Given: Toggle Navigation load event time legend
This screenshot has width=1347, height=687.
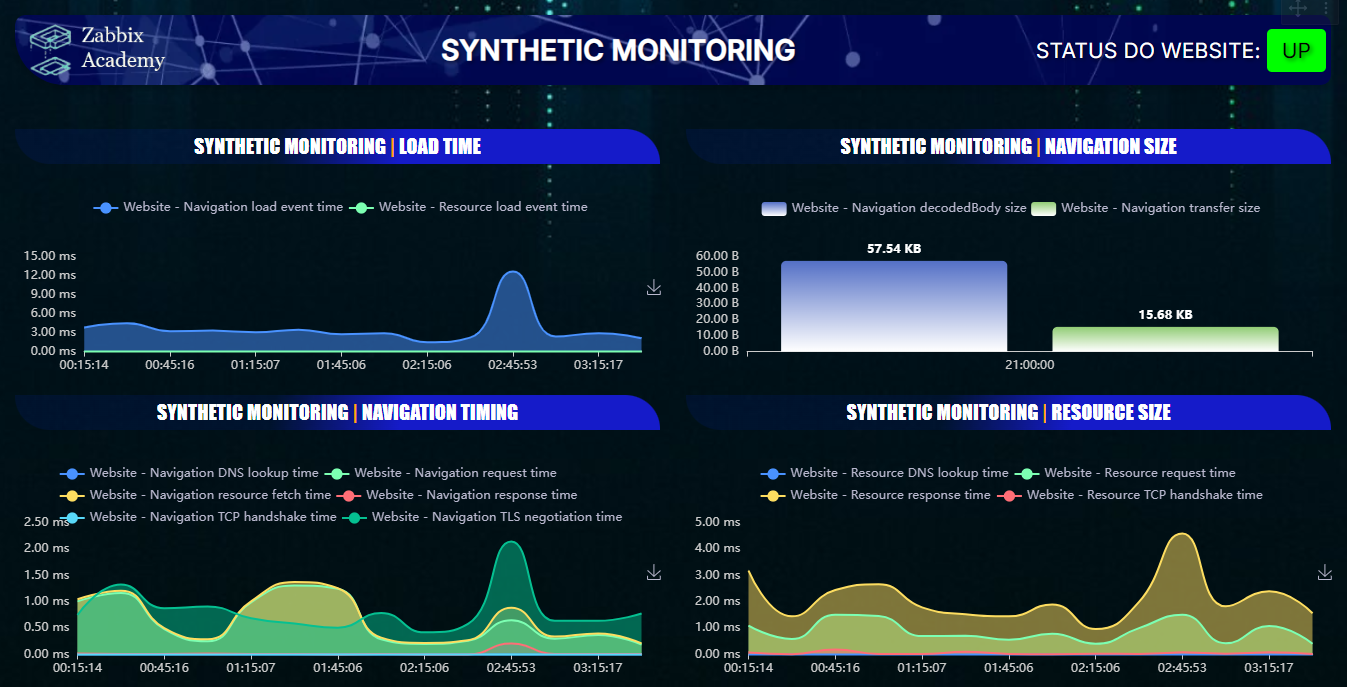Looking at the screenshot, I should click(218, 207).
